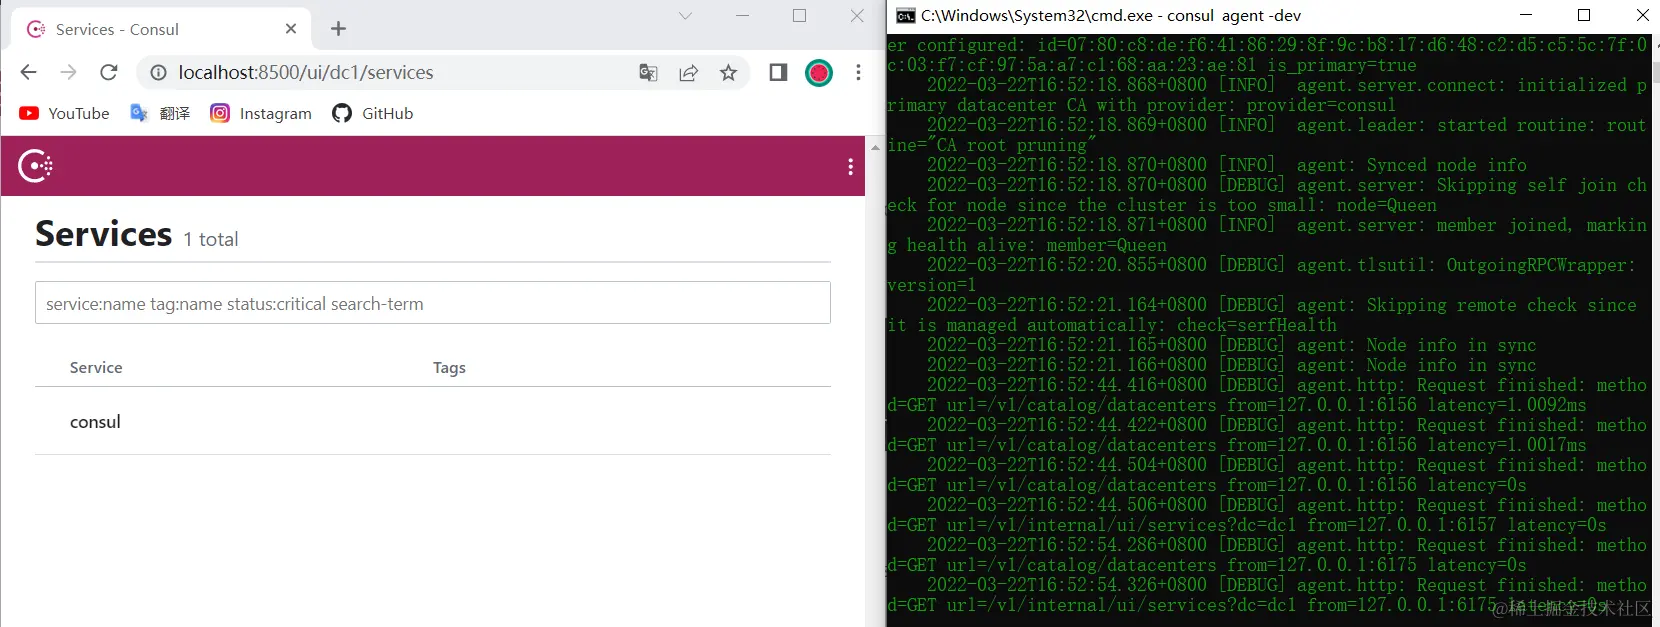Open the GitHub bookmark
The image size is (1660, 627).
tap(372, 113)
